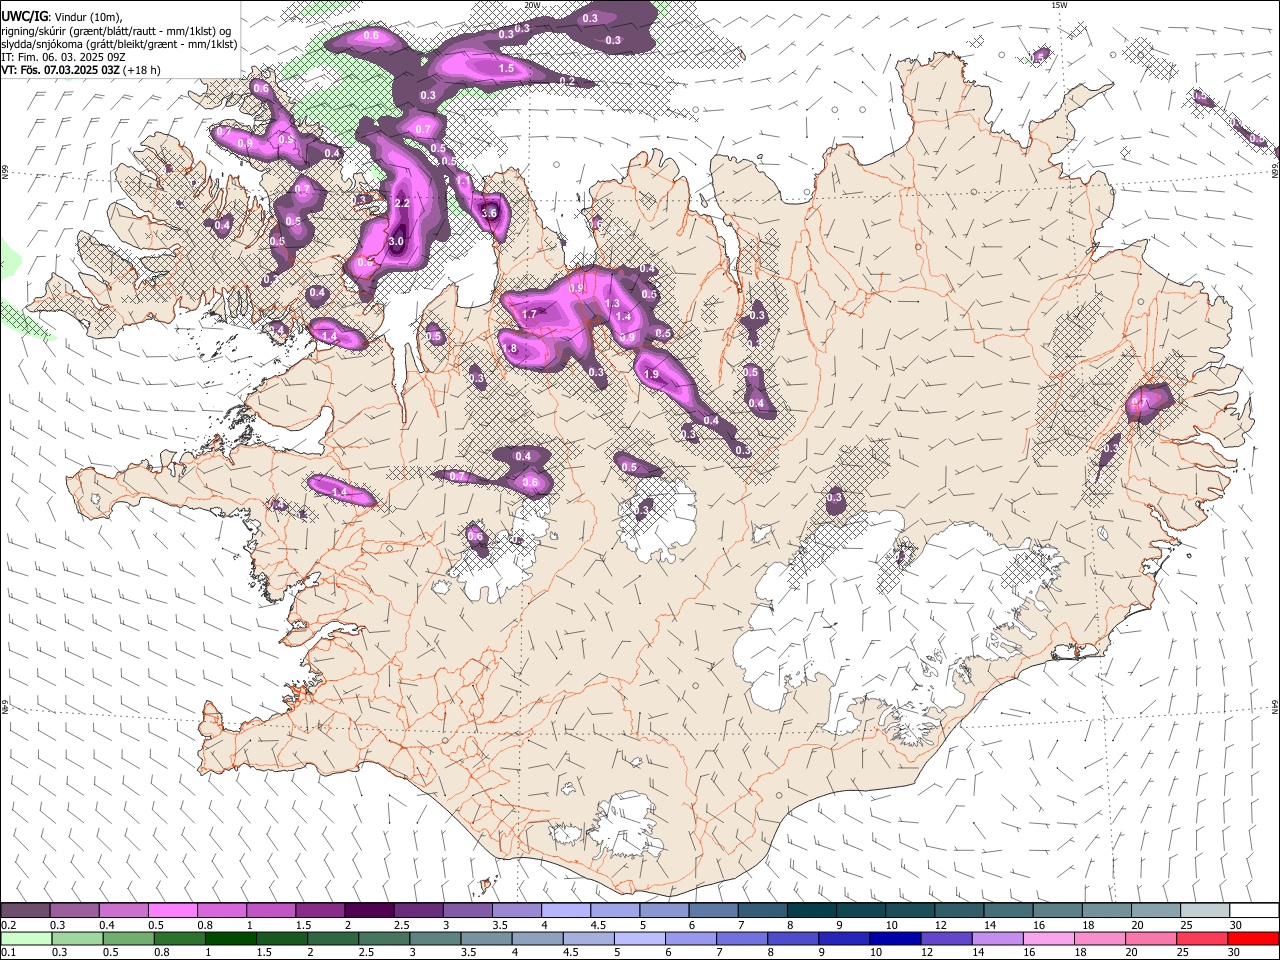Click the '1.9' snowfall value on the map
The height and width of the screenshot is (960, 1280).
[x=652, y=374]
